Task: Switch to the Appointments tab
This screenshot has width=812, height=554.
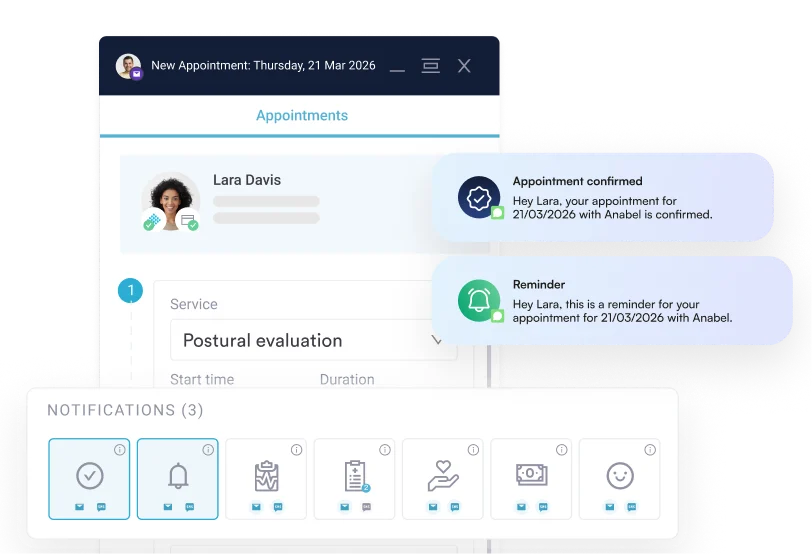Action: (x=301, y=116)
